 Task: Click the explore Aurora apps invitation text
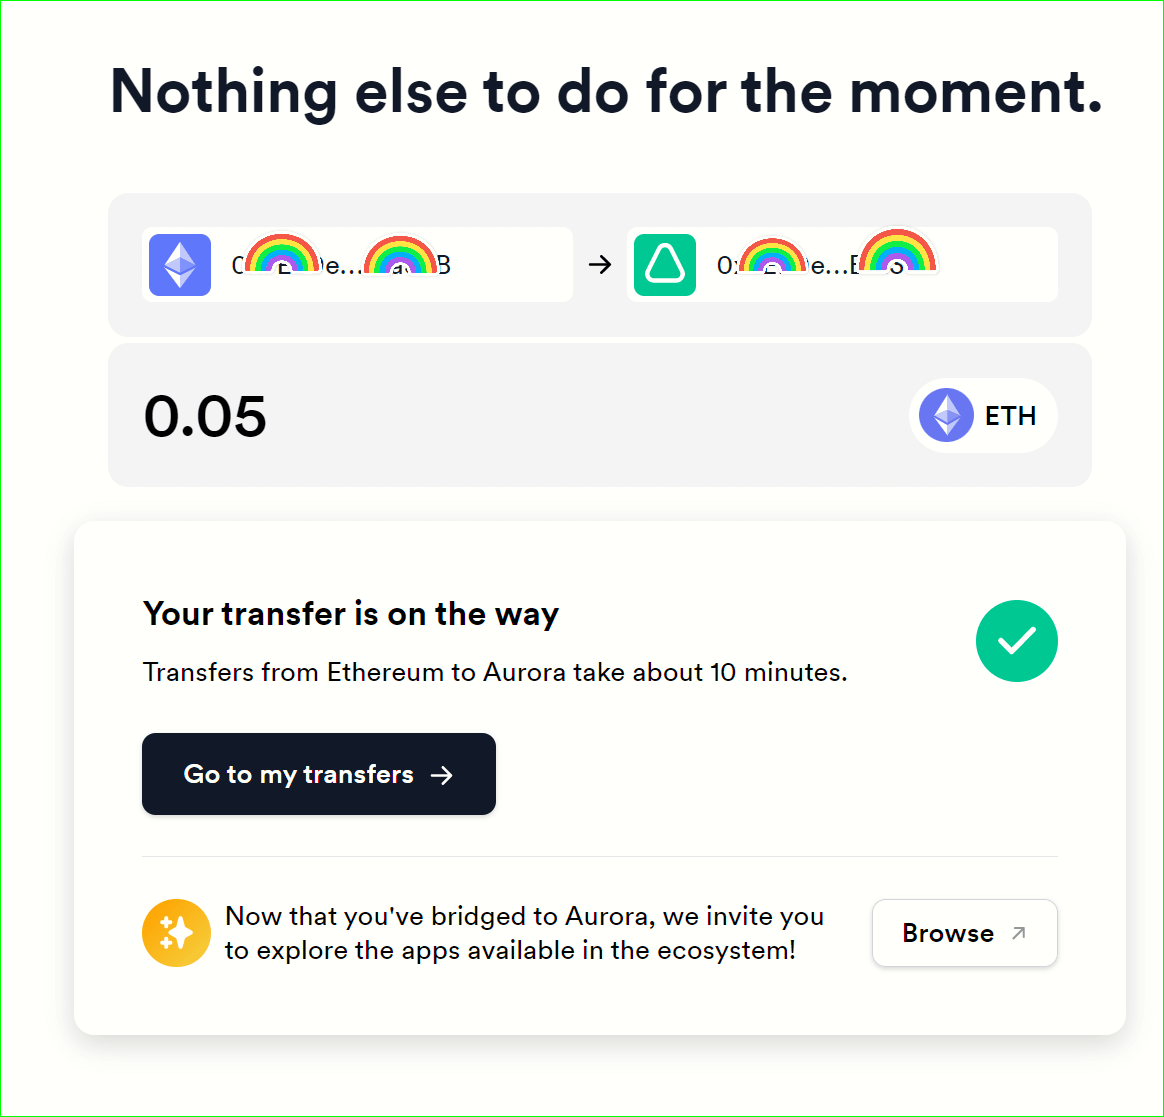coord(524,933)
